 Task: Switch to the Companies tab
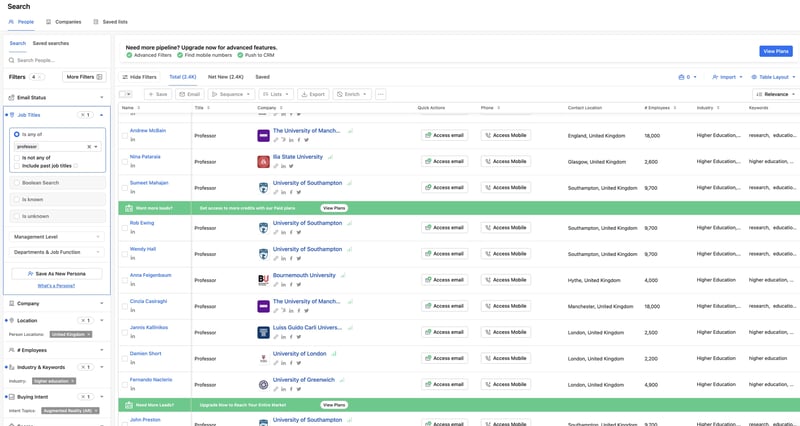click(x=64, y=22)
